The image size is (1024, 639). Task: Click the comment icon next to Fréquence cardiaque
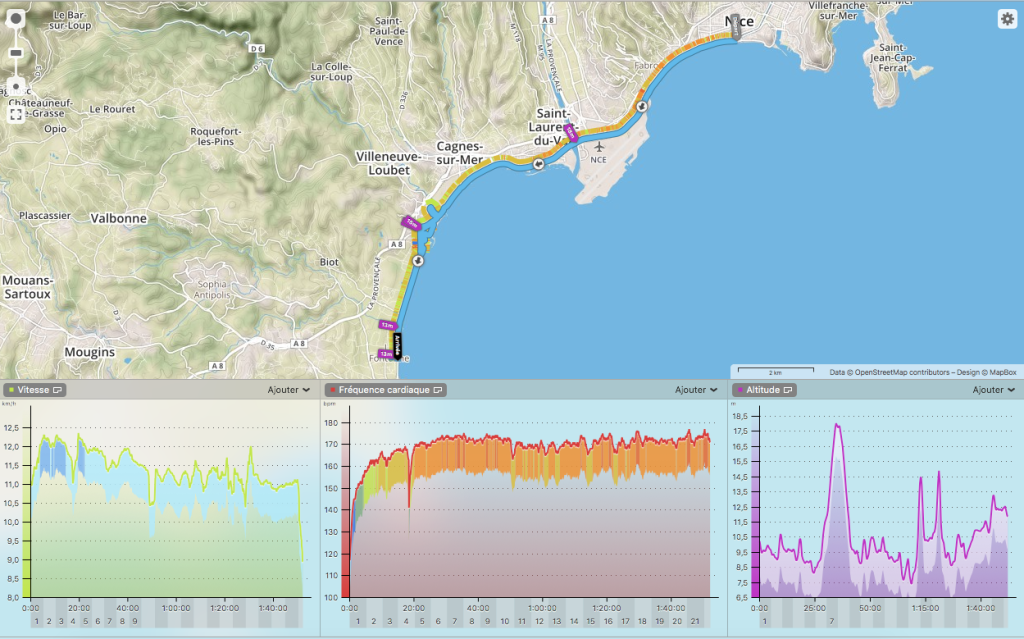pos(439,390)
